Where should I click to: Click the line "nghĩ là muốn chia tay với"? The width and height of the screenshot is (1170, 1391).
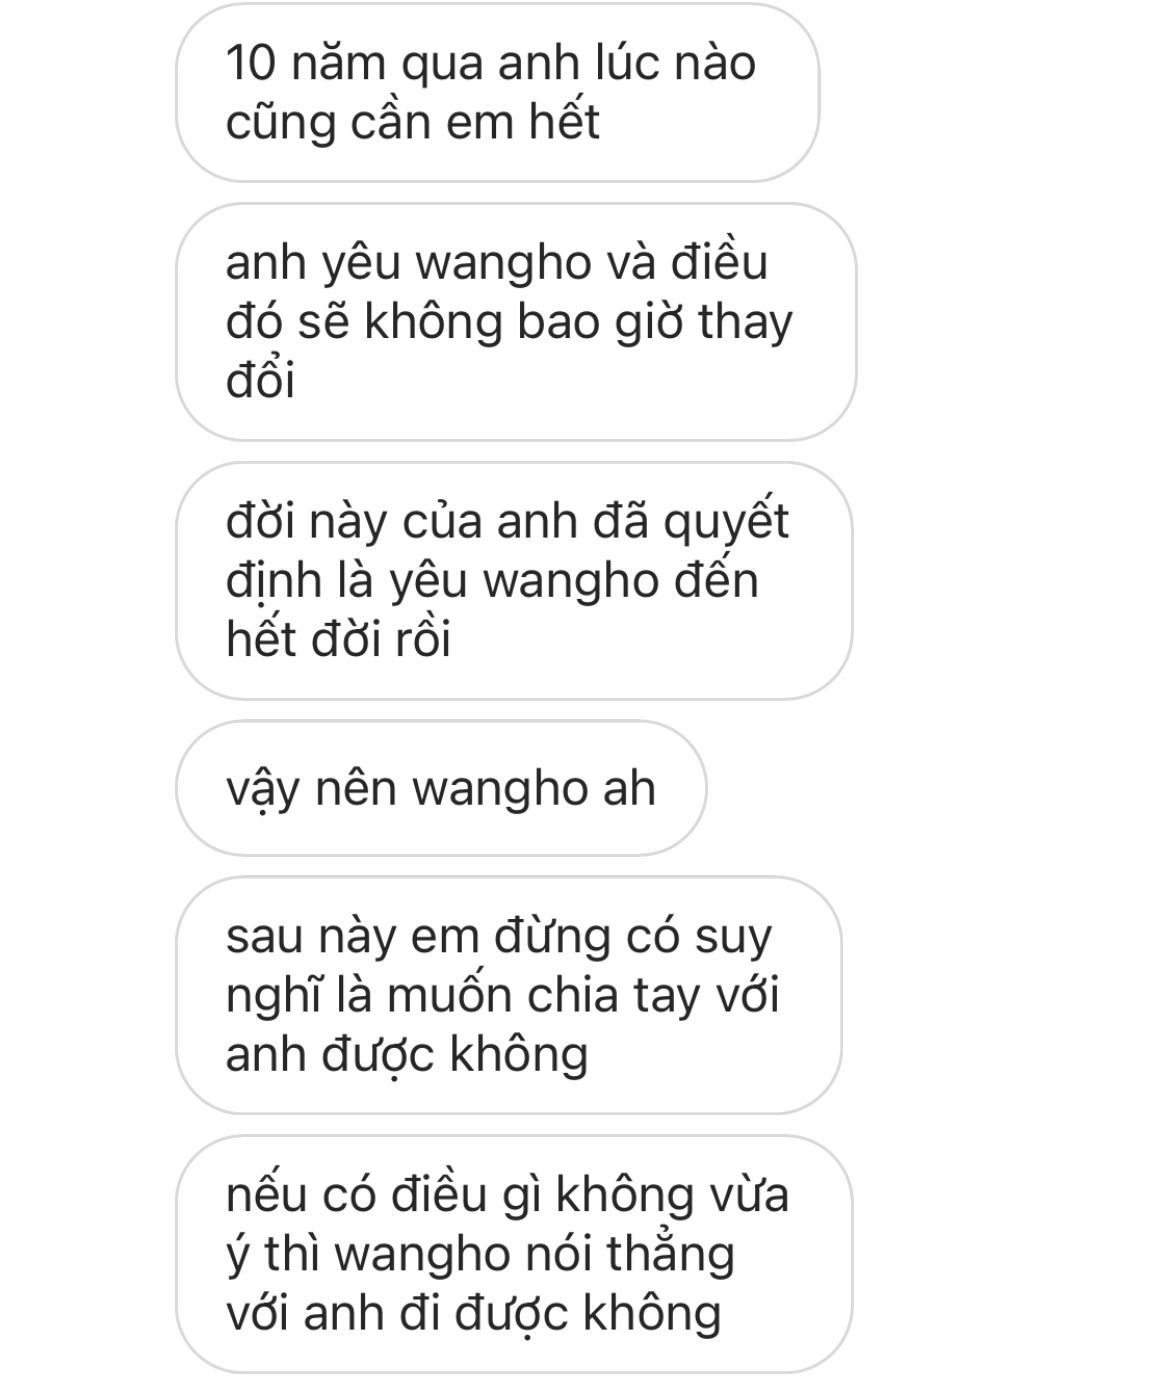503,996
